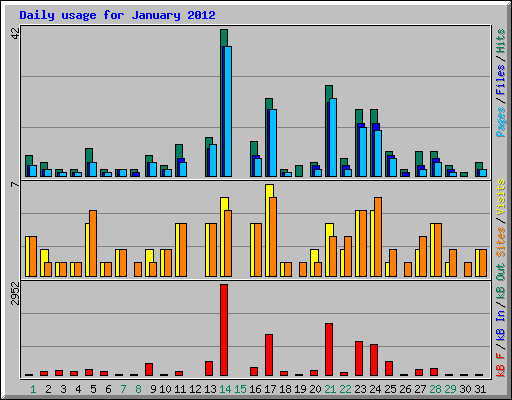Select day label 3 on x-axis
The image size is (512, 400).
(63, 389)
